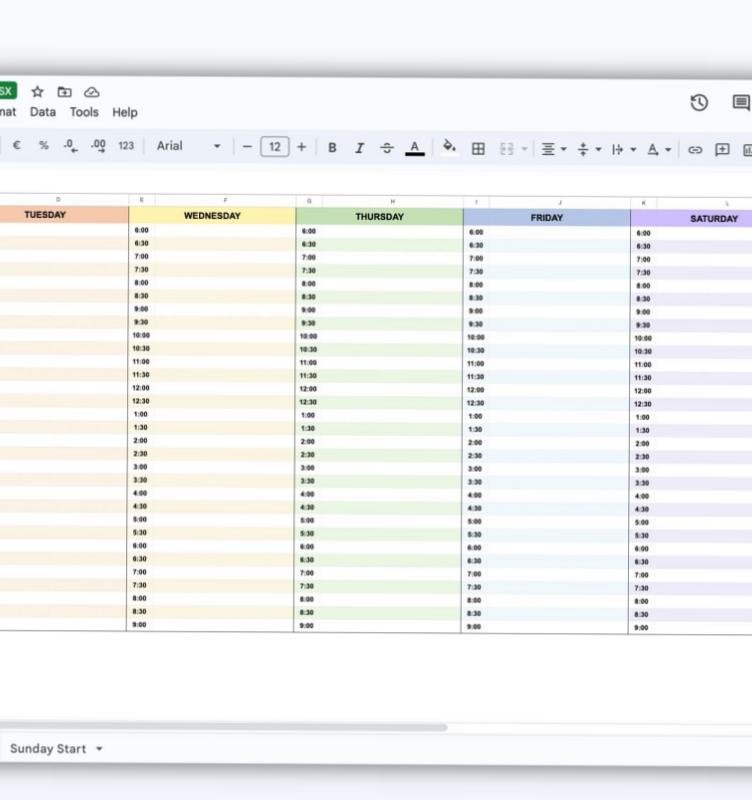Select the SATURDAY header cell
The image size is (752, 800).
[692, 219]
